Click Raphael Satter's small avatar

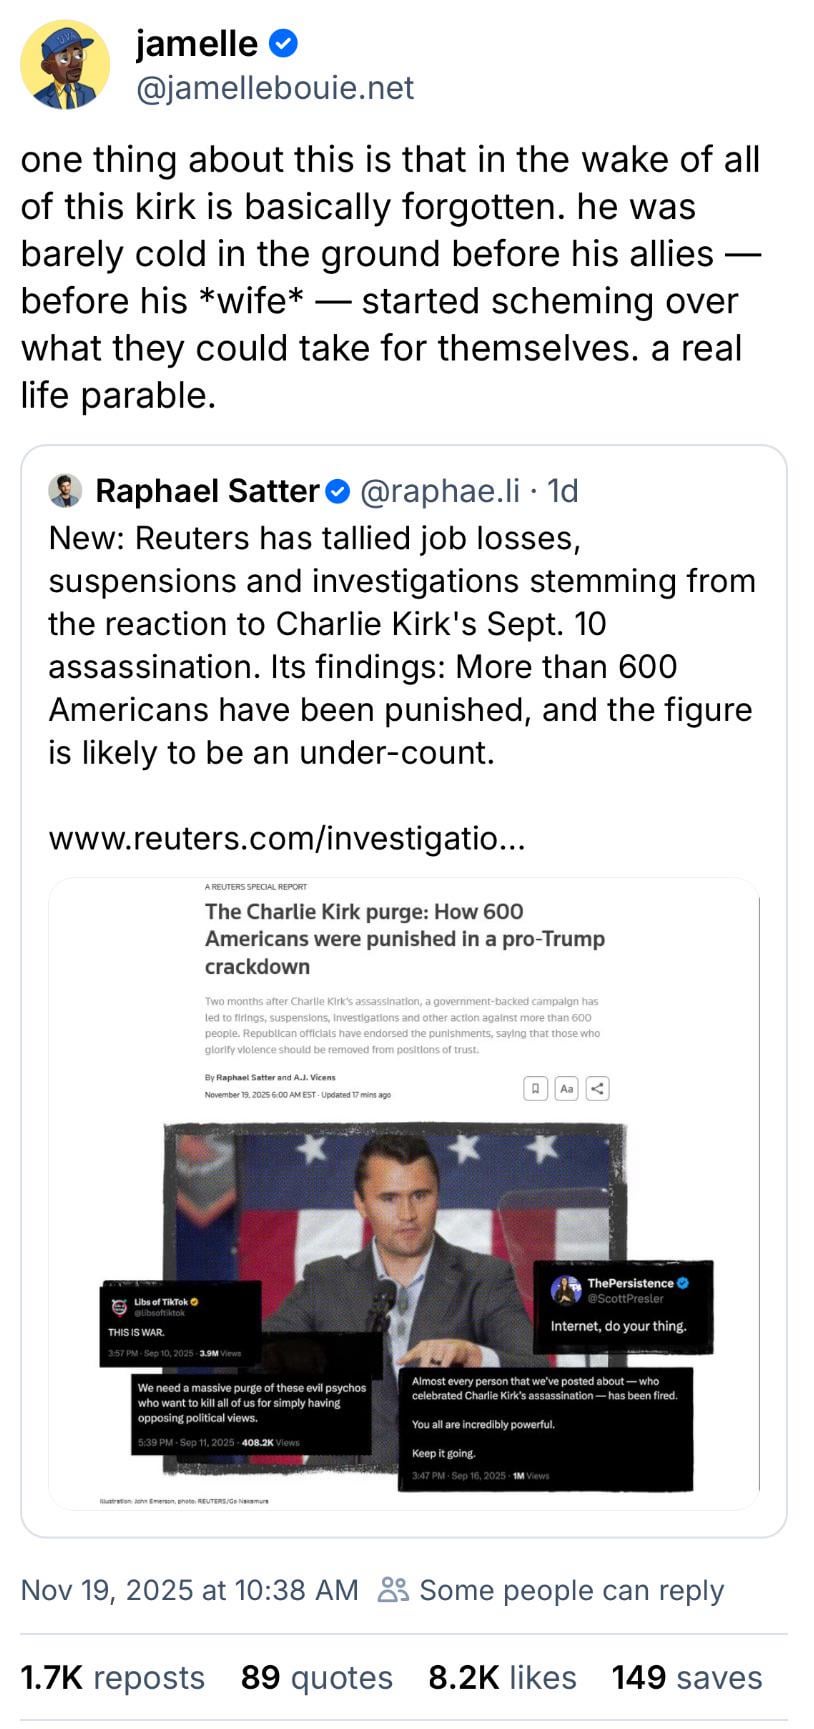coord(65,490)
